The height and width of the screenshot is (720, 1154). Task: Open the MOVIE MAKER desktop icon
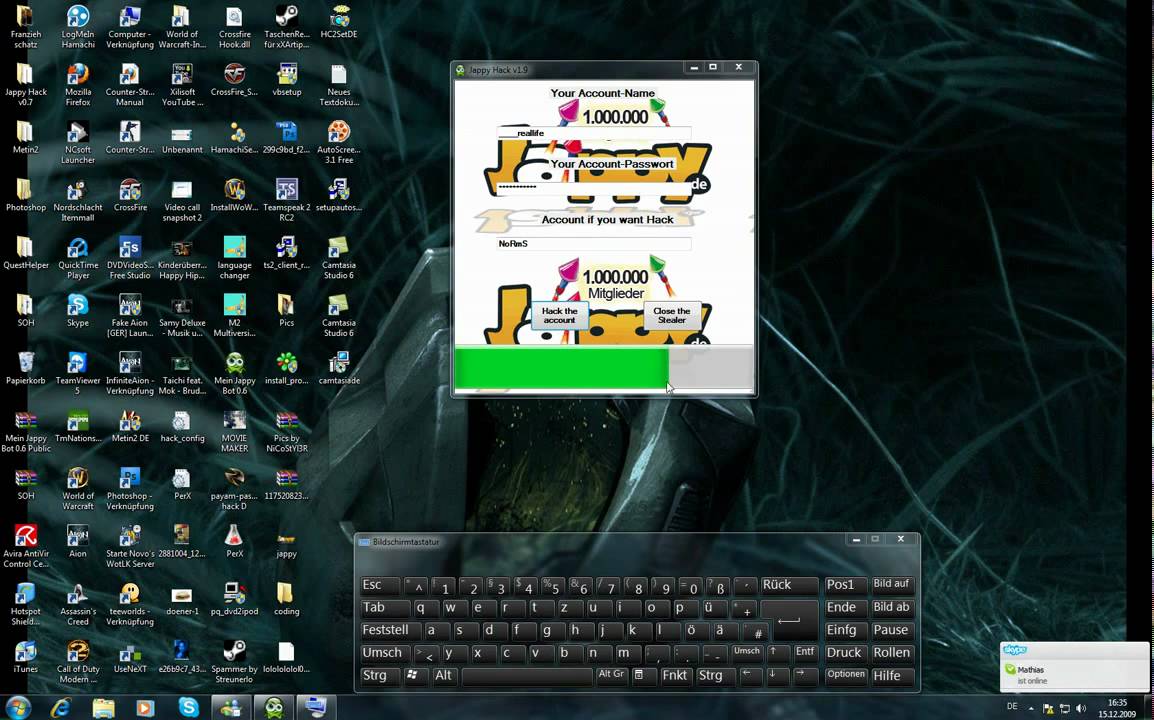(x=234, y=431)
